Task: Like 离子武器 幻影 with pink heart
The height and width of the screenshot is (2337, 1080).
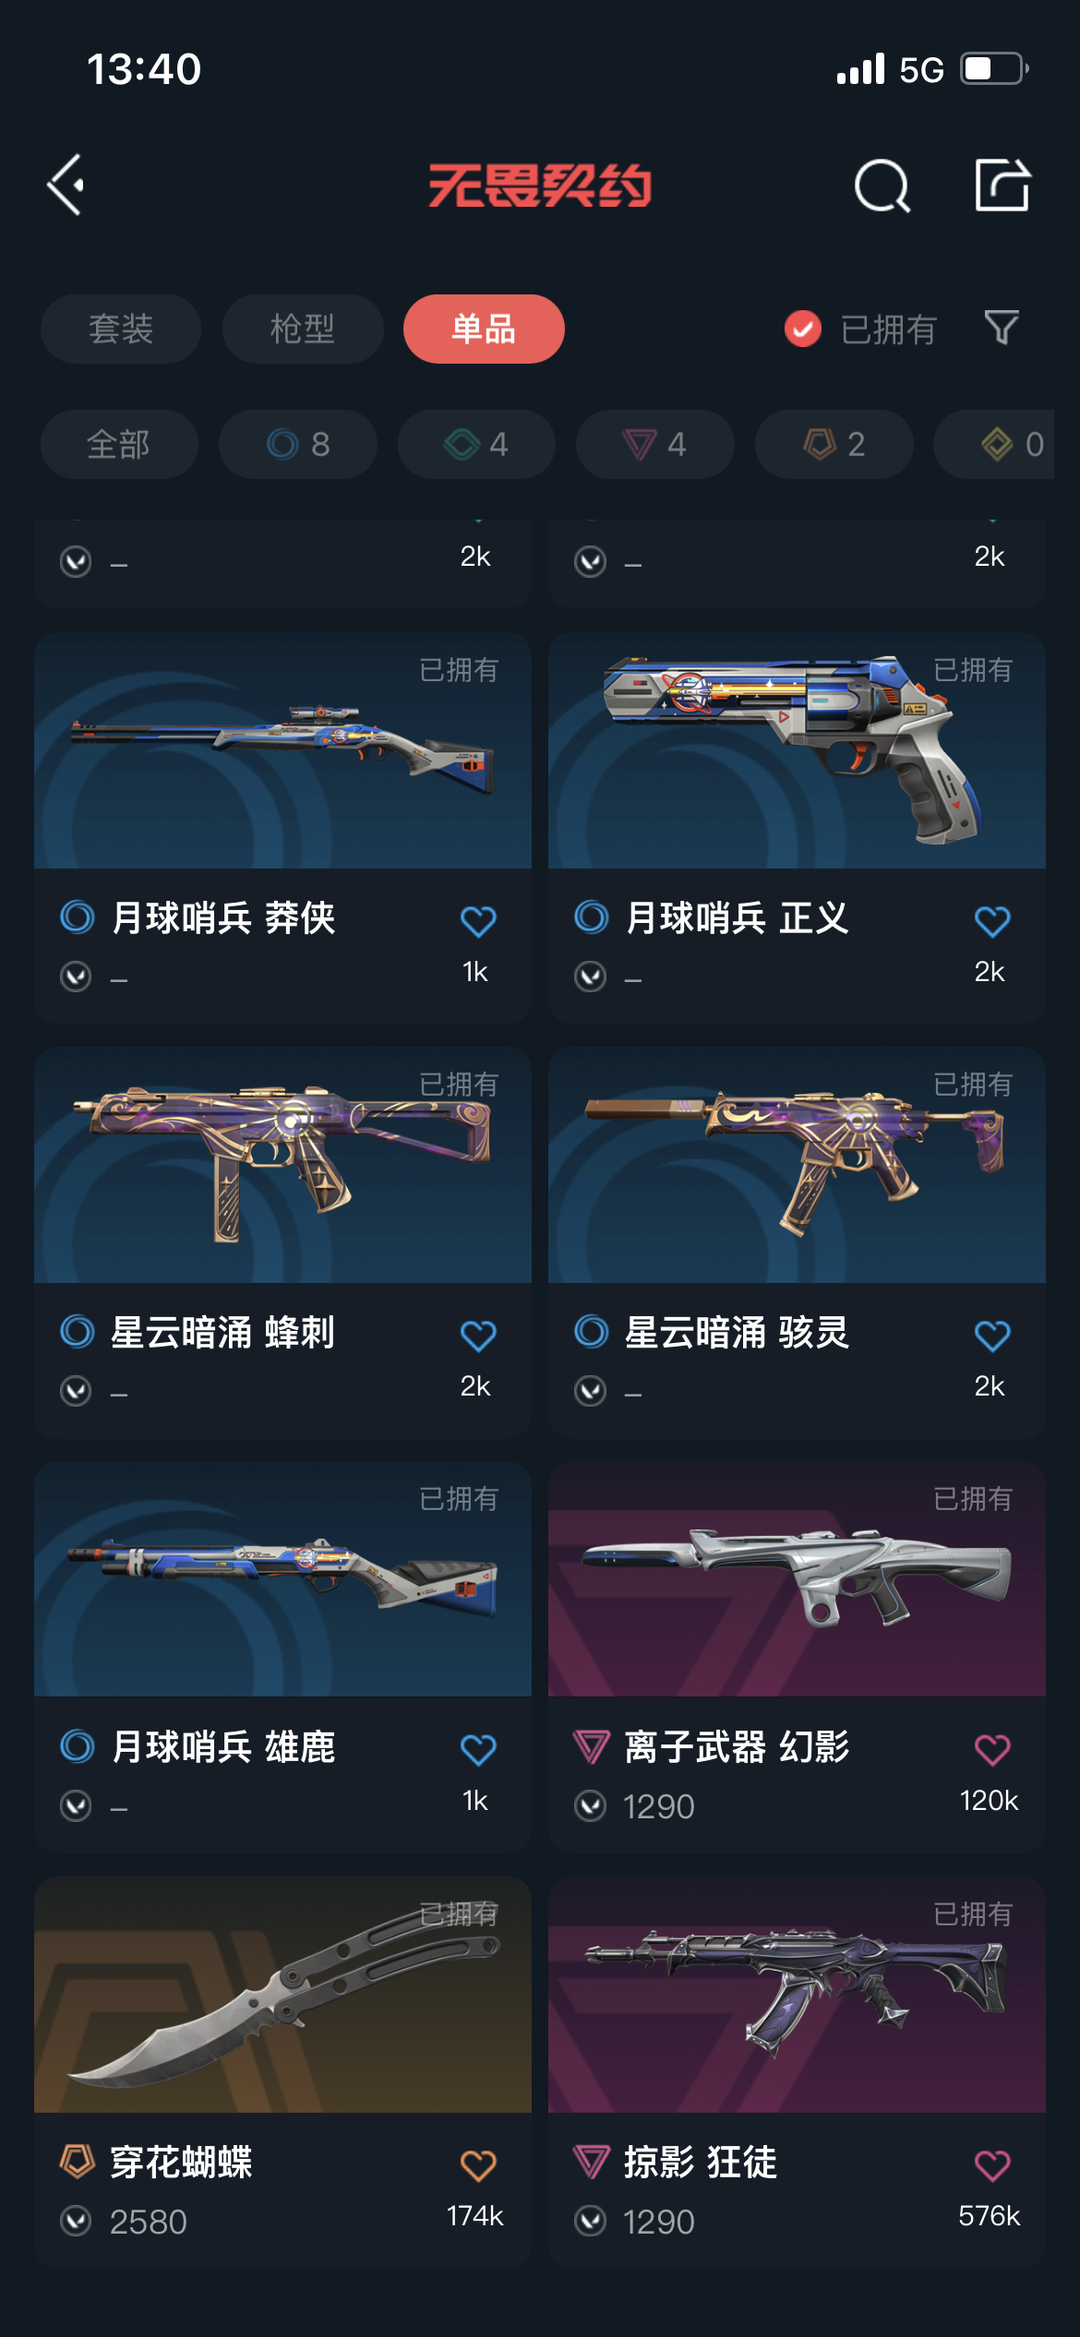Action: (x=992, y=1749)
